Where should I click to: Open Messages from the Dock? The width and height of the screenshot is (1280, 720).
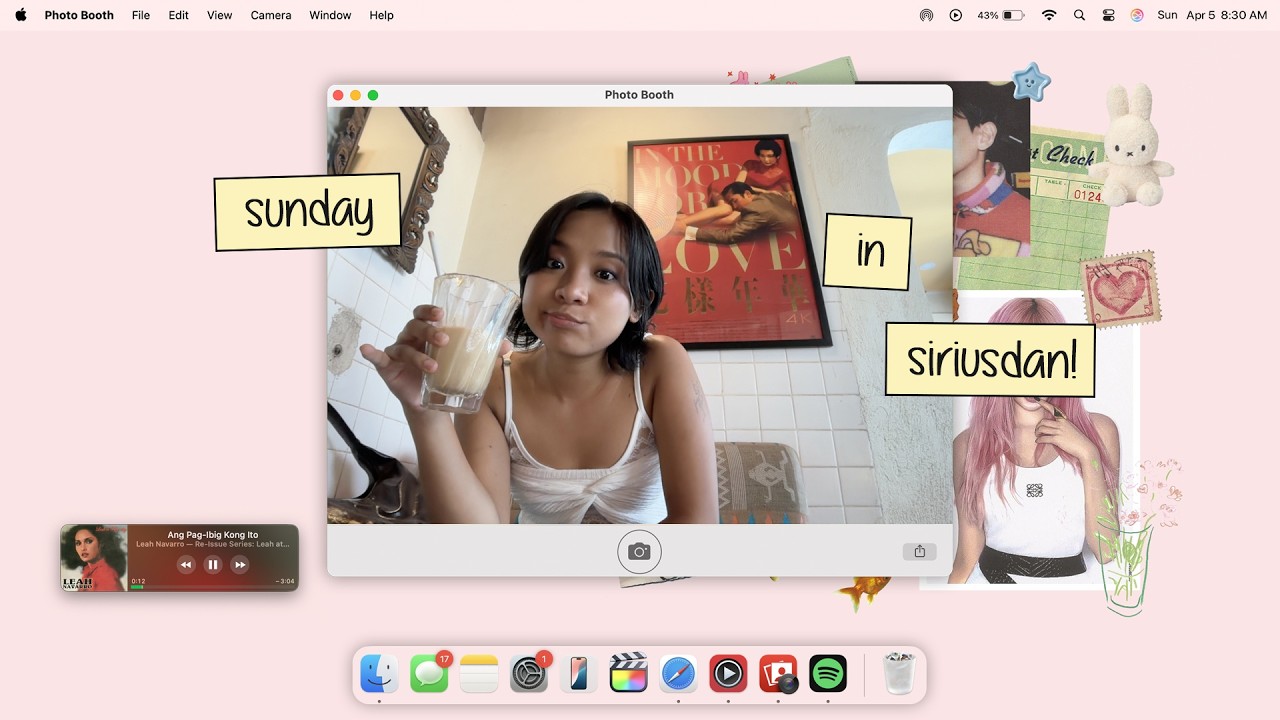(429, 673)
